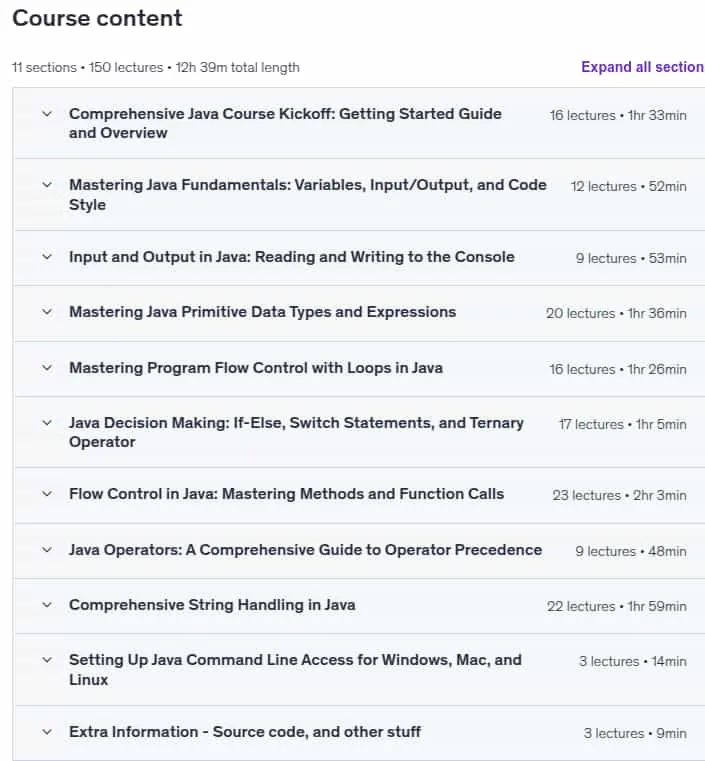Open chevron beside Flow Control in Java

(x=47, y=494)
